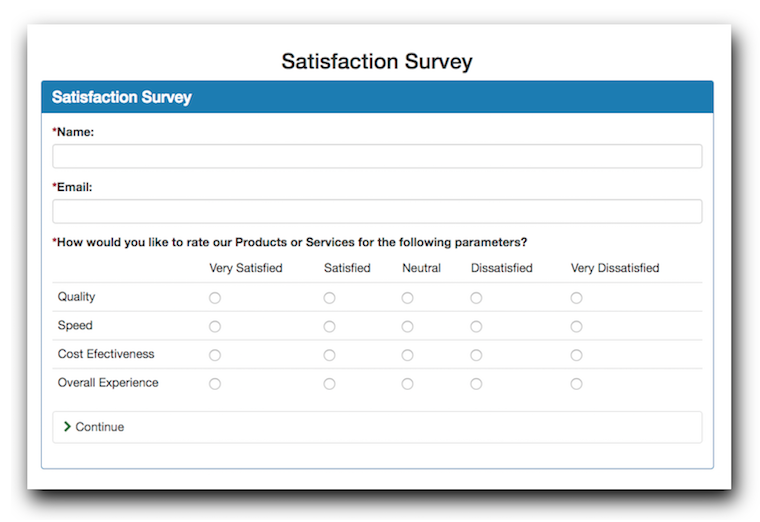
Task: Select Dissatisfied for Speed
Action: coord(476,327)
